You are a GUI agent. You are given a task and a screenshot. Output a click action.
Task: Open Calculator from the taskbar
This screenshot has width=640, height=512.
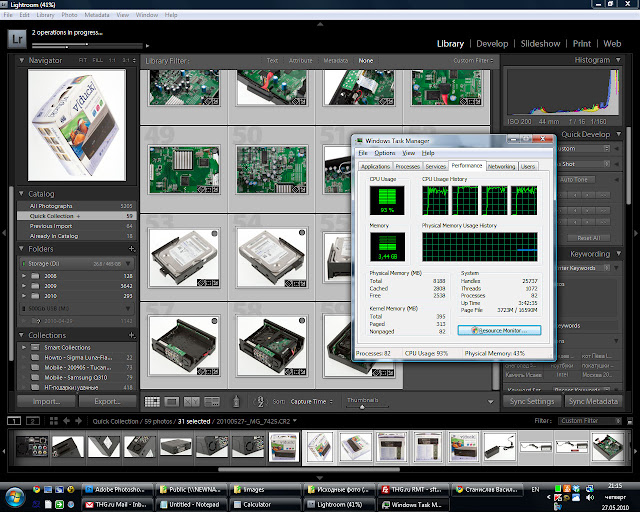coord(266,505)
